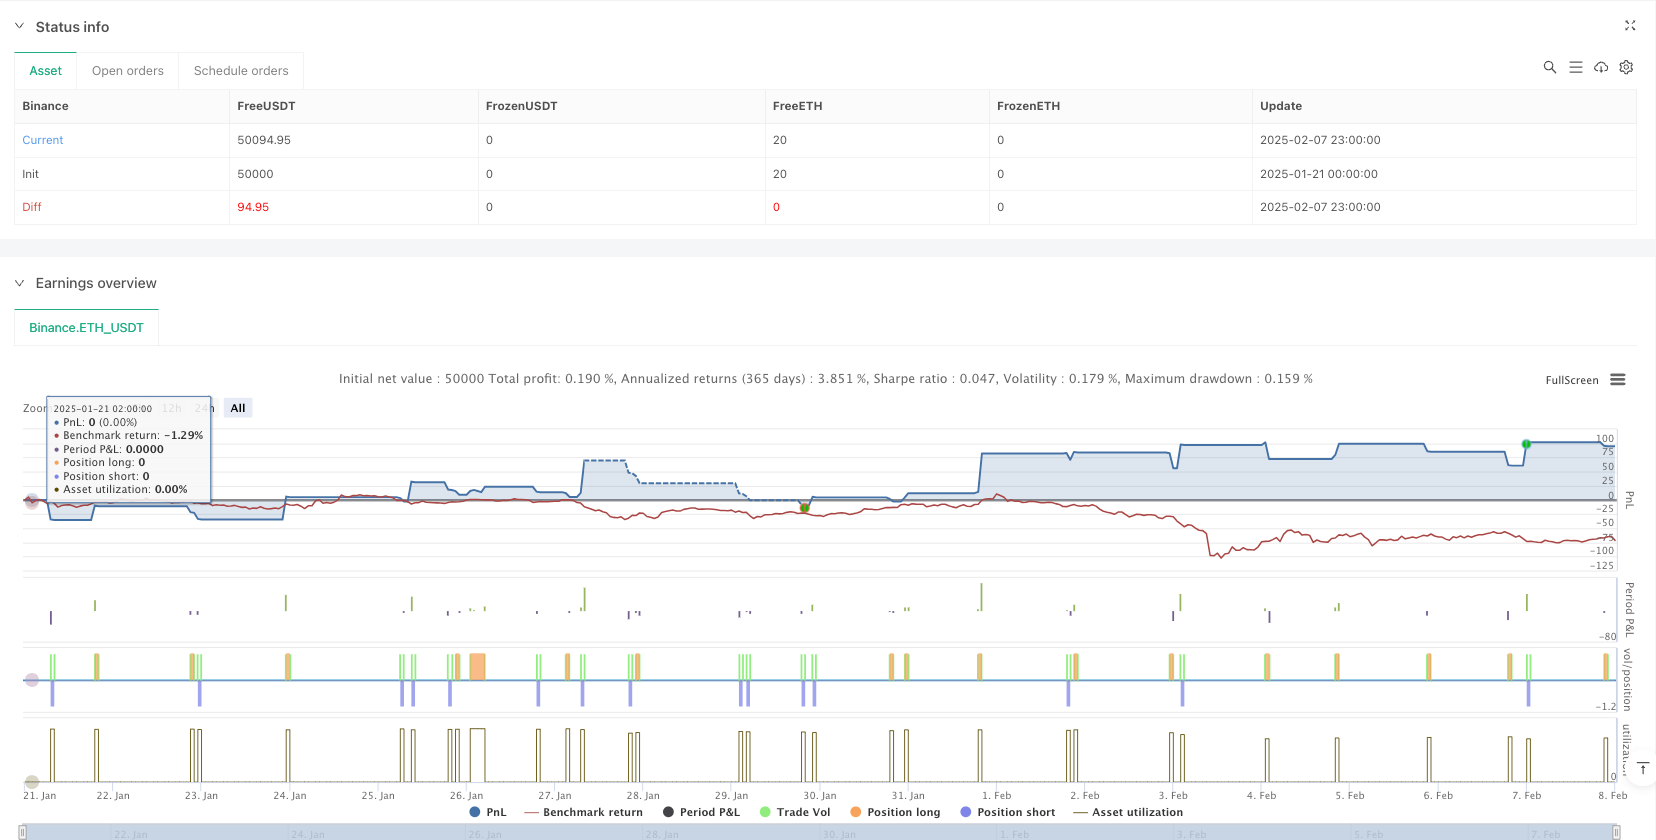The width and height of the screenshot is (1656, 840).
Task: Click the cloud download icon
Action: coord(1601,67)
